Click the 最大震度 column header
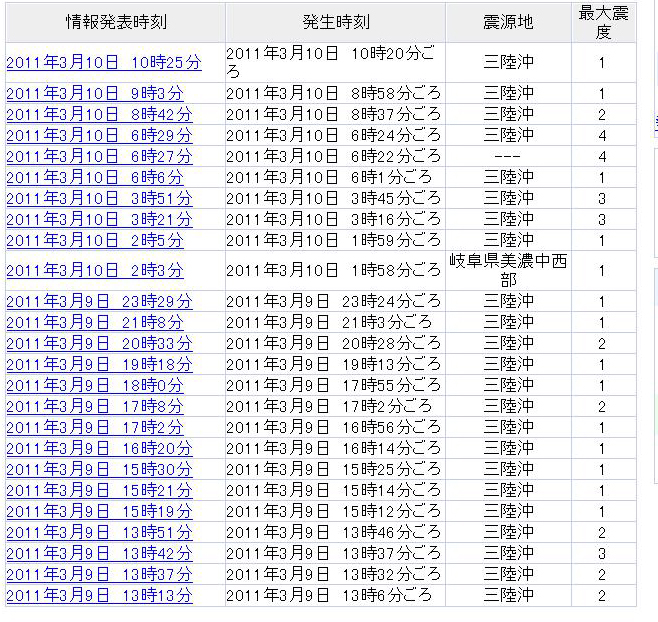This screenshot has height=622, width=658. tap(603, 22)
